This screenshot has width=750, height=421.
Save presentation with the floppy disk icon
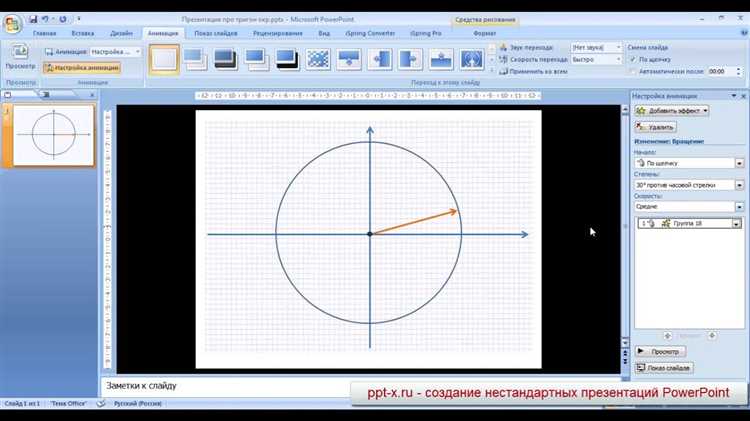pyautogui.click(x=33, y=20)
